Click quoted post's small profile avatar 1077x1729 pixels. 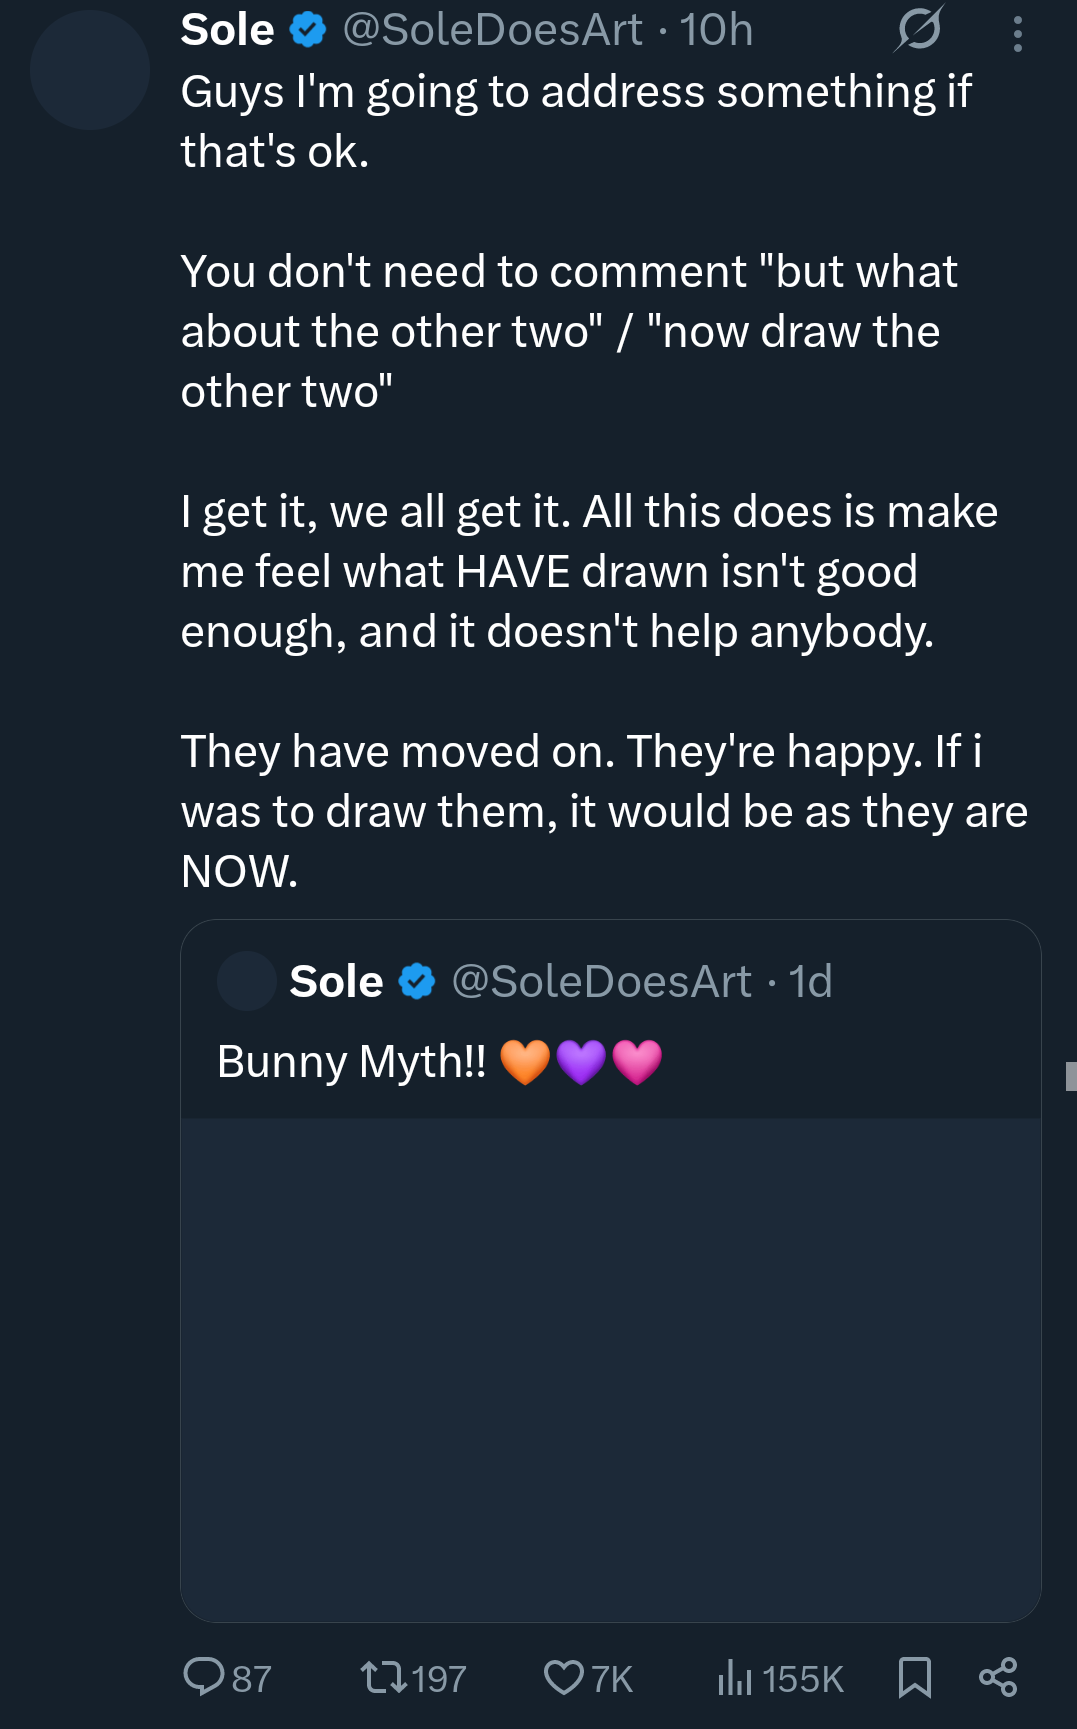(247, 981)
